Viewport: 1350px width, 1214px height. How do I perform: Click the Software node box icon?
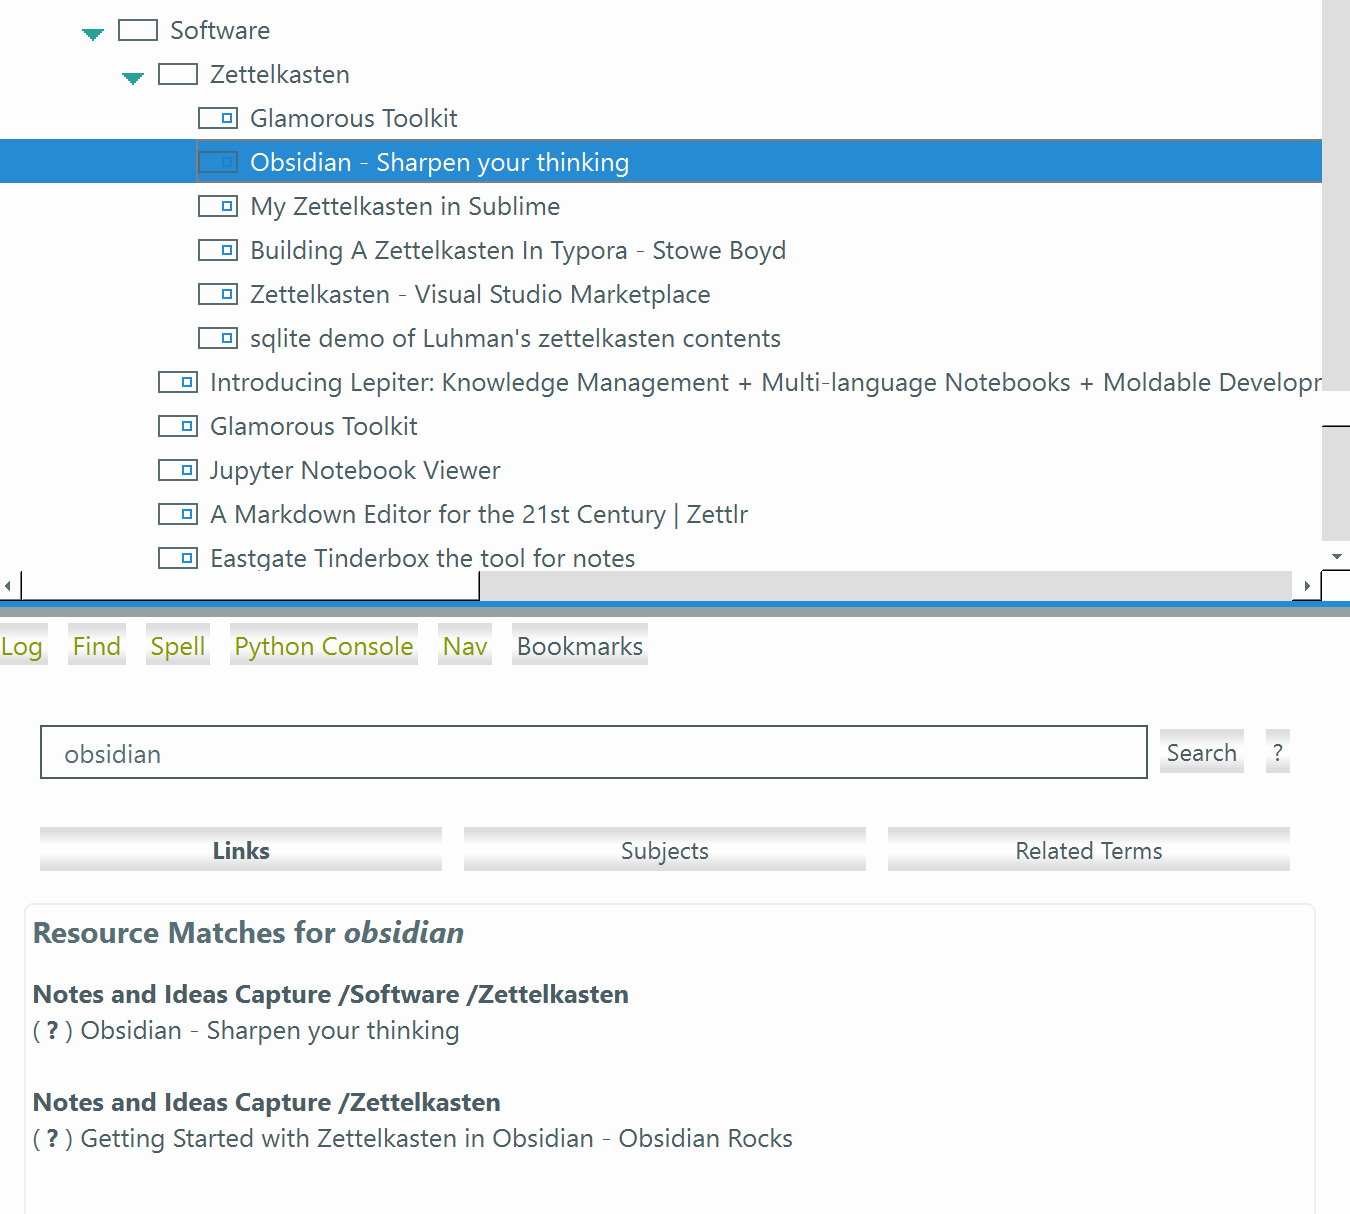pos(138,30)
